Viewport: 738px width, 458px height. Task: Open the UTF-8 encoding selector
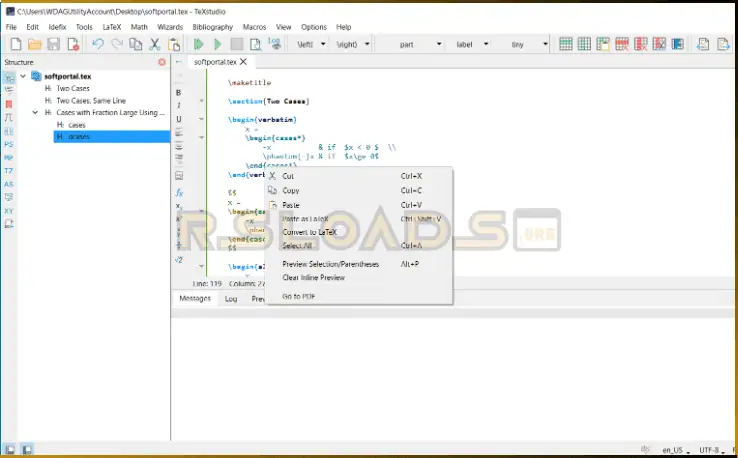(x=711, y=450)
